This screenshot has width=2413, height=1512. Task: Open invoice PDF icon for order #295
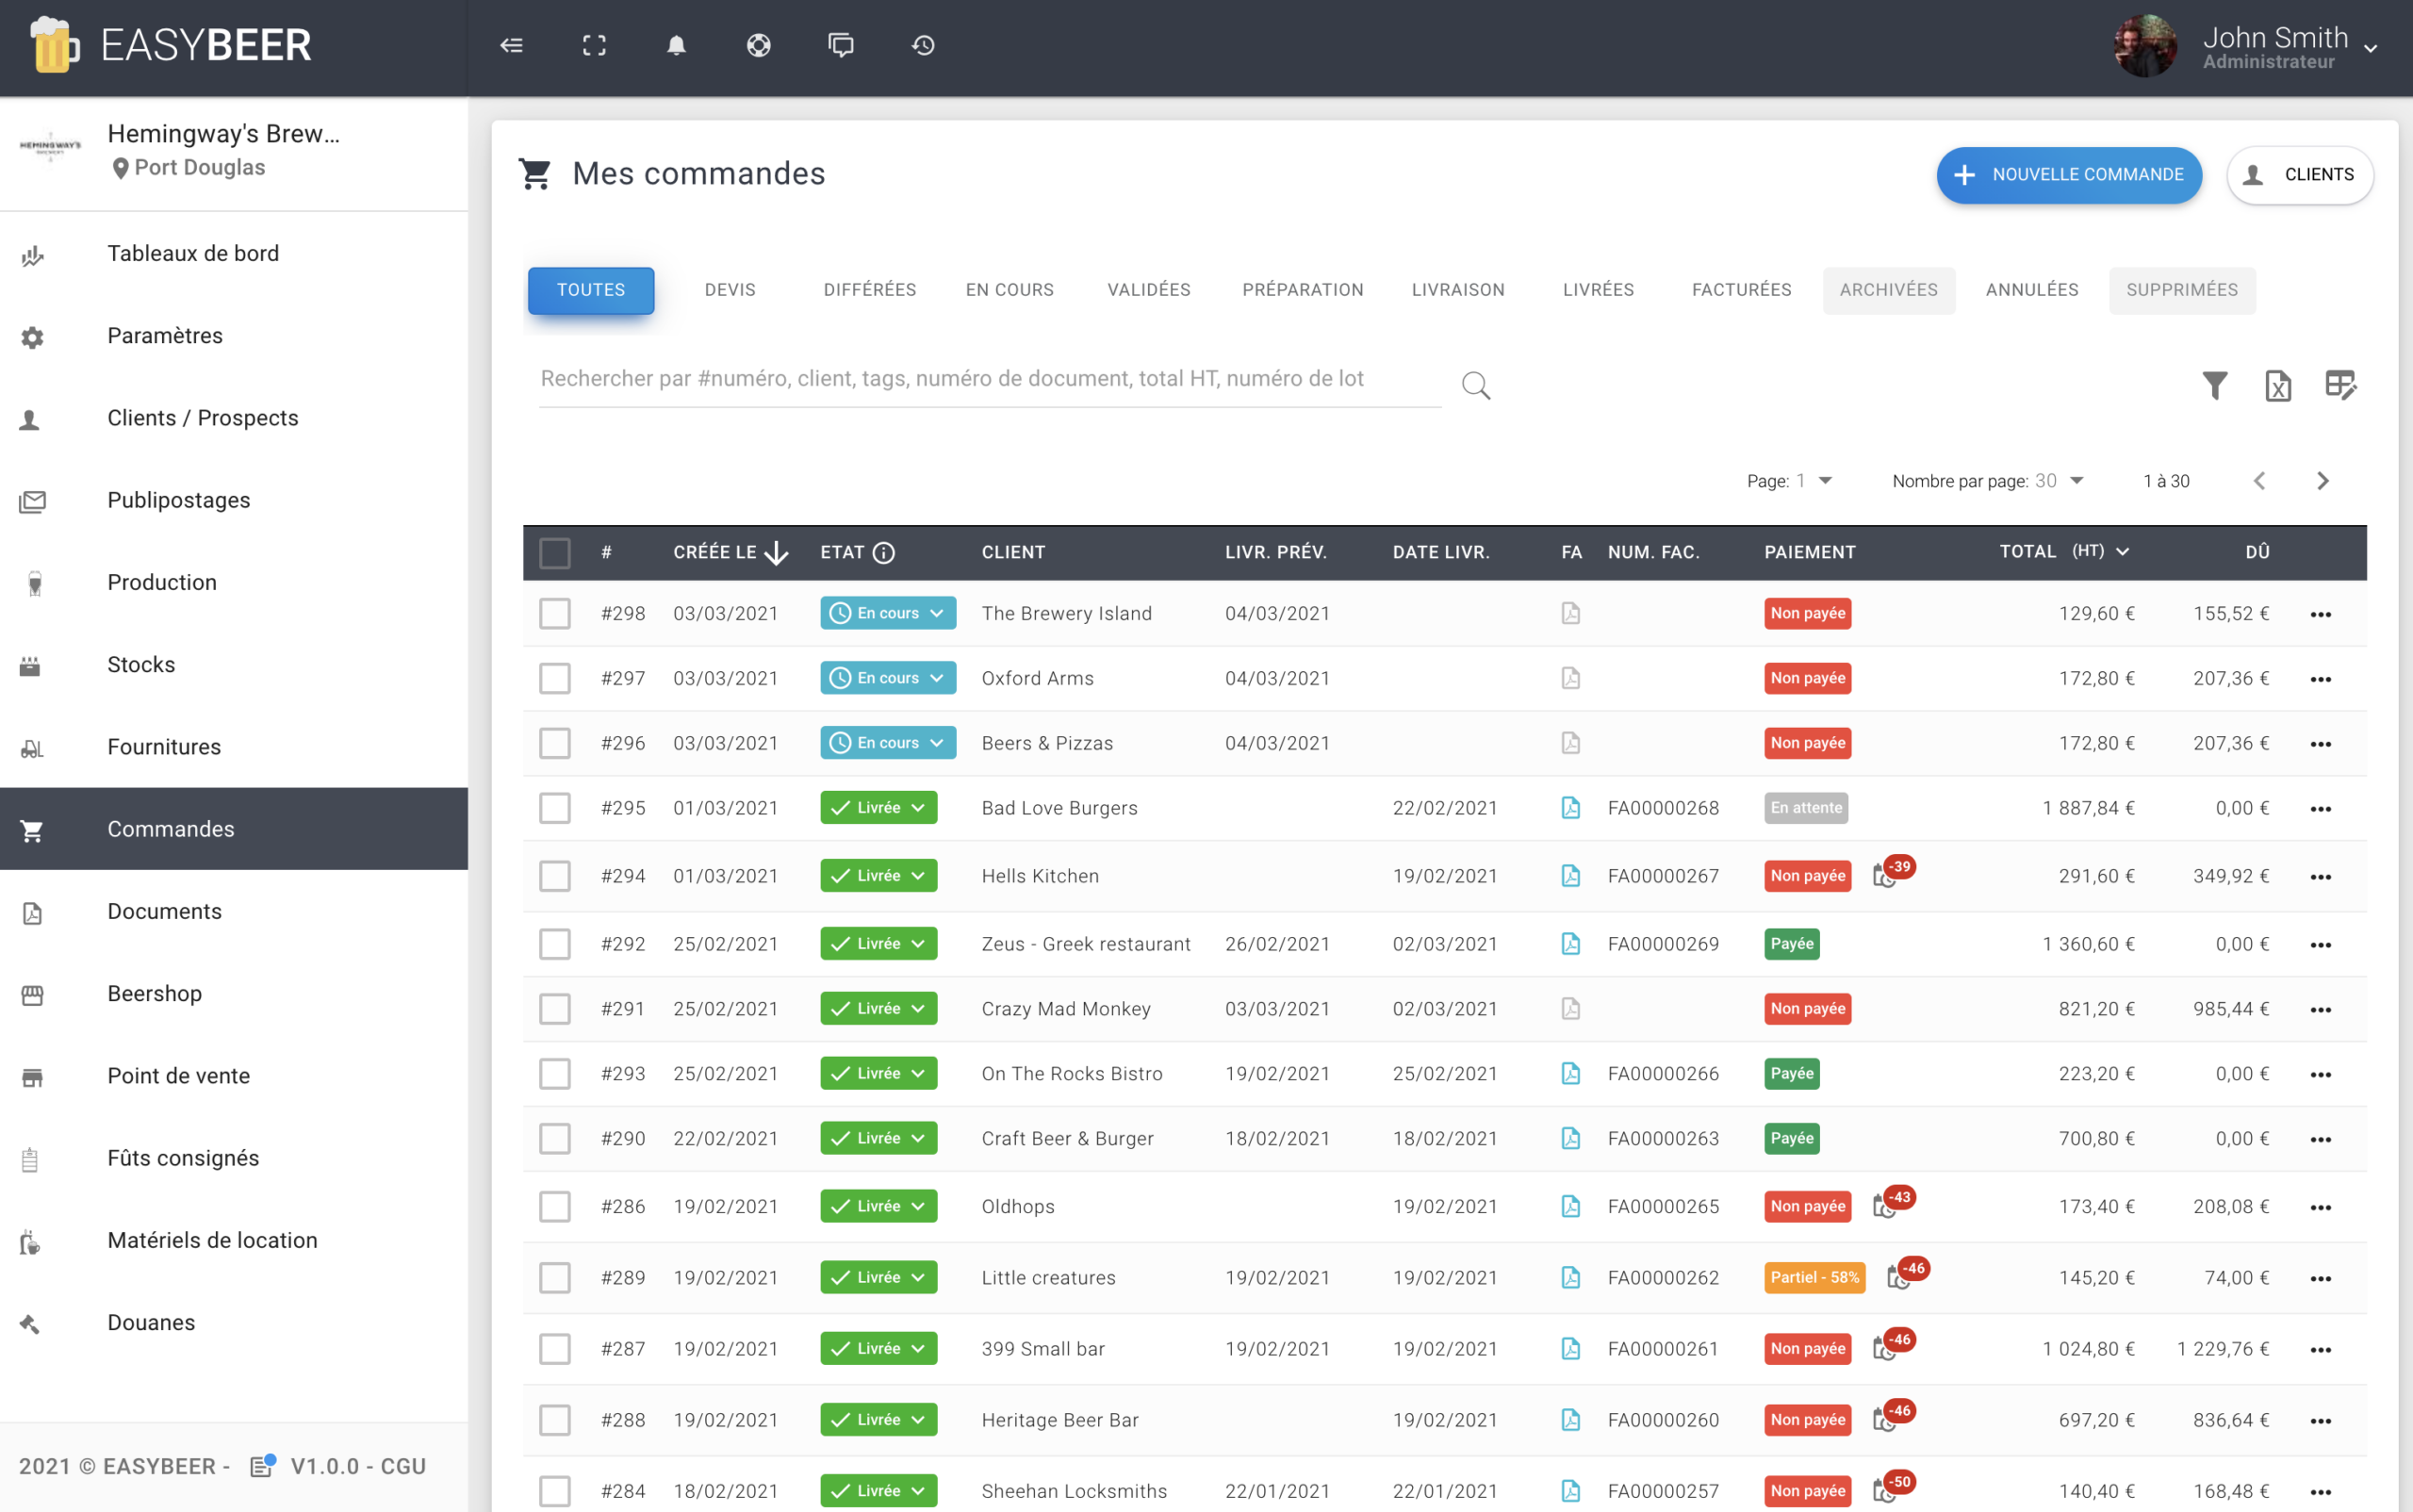click(x=1570, y=808)
